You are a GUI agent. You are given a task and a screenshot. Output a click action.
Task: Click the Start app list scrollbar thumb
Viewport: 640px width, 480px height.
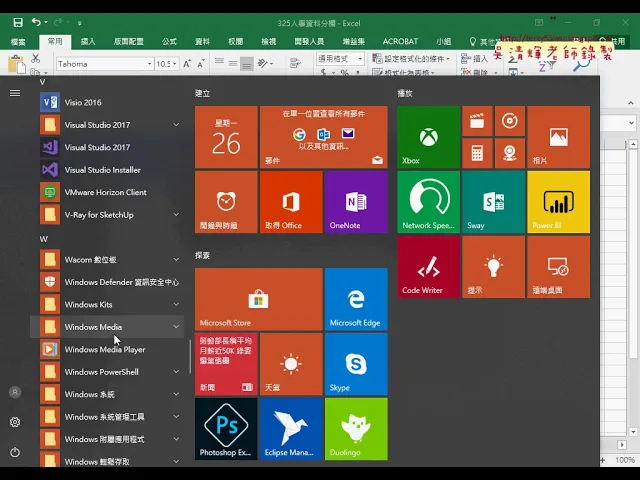point(190,357)
